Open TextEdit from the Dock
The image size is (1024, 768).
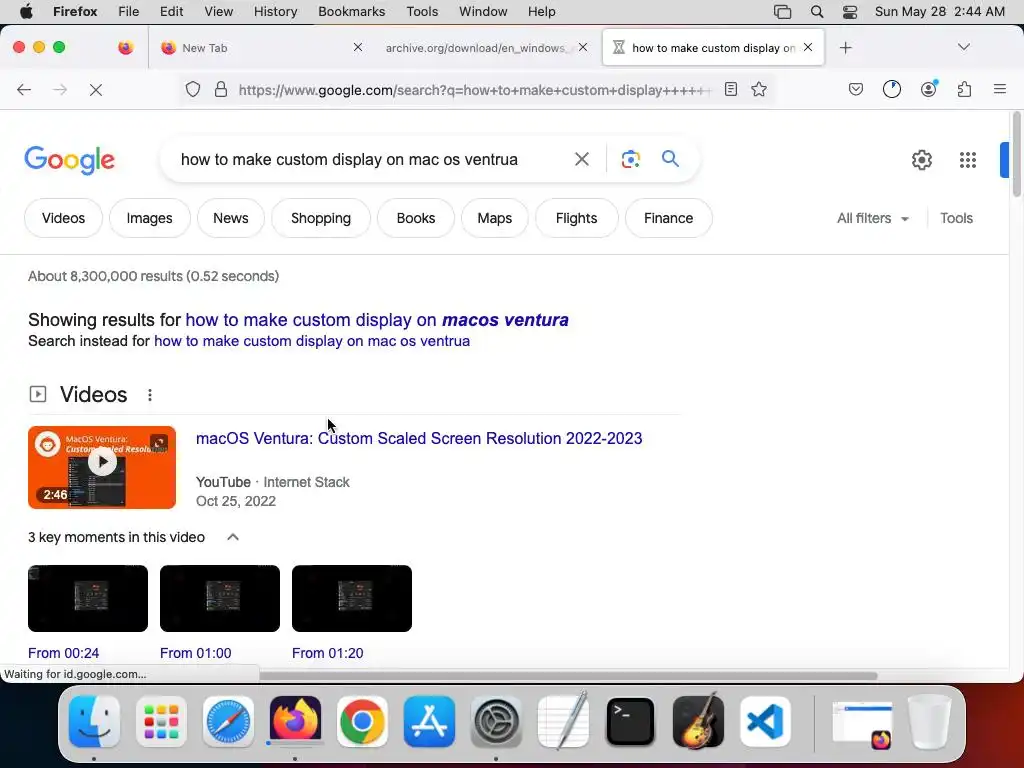tap(563, 720)
